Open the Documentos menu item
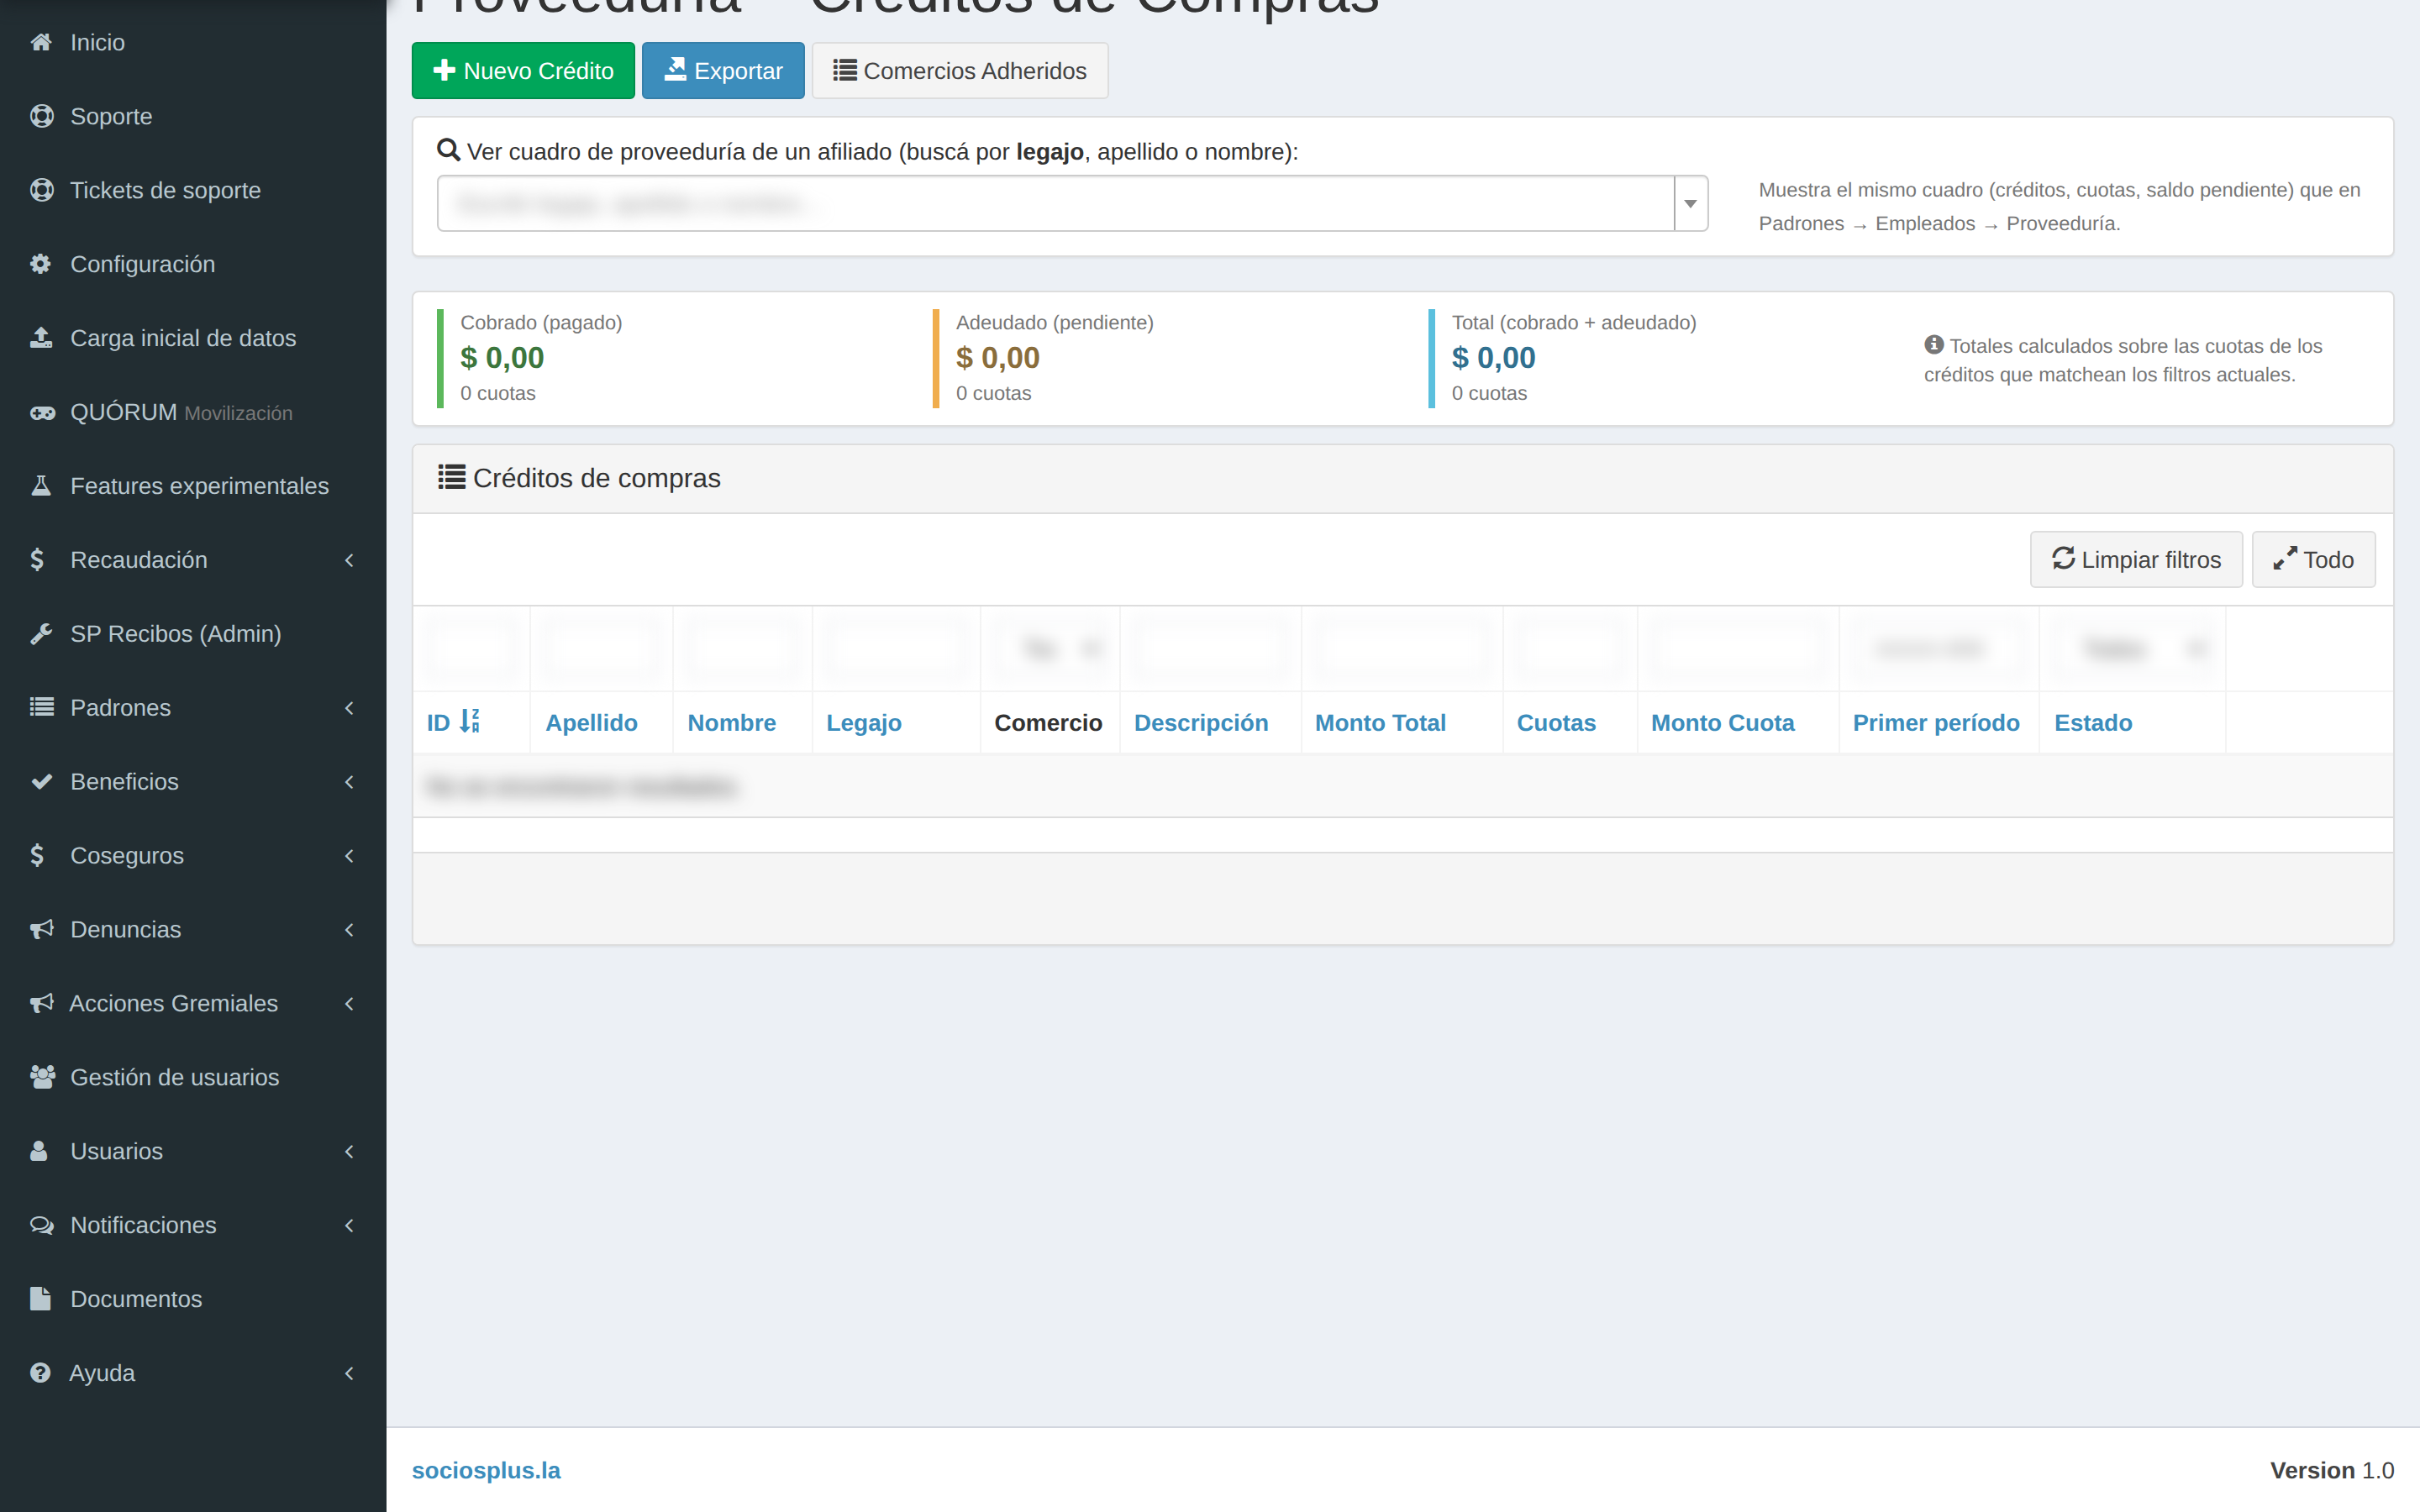 193,1299
